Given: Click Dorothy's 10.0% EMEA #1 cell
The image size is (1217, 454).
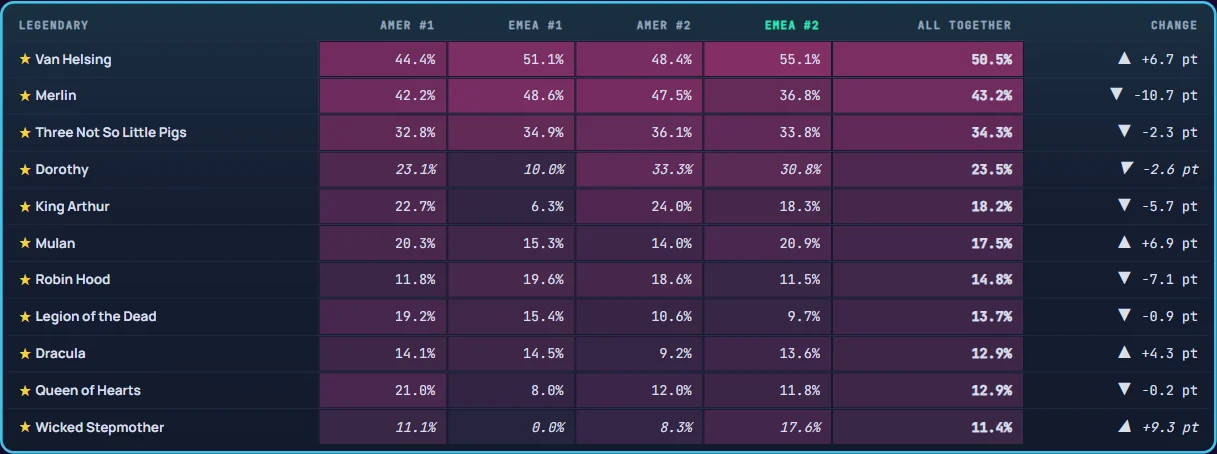Looking at the screenshot, I should 511,170.
